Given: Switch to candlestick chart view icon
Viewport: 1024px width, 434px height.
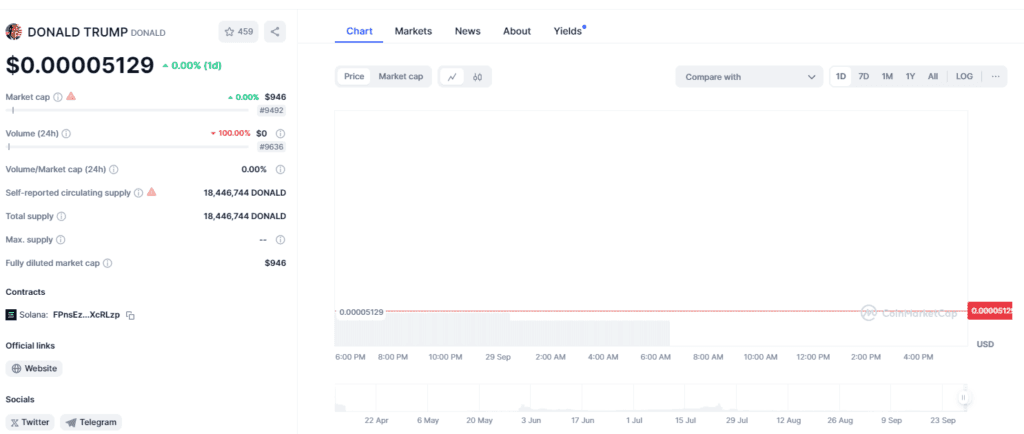Looking at the screenshot, I should coord(477,77).
